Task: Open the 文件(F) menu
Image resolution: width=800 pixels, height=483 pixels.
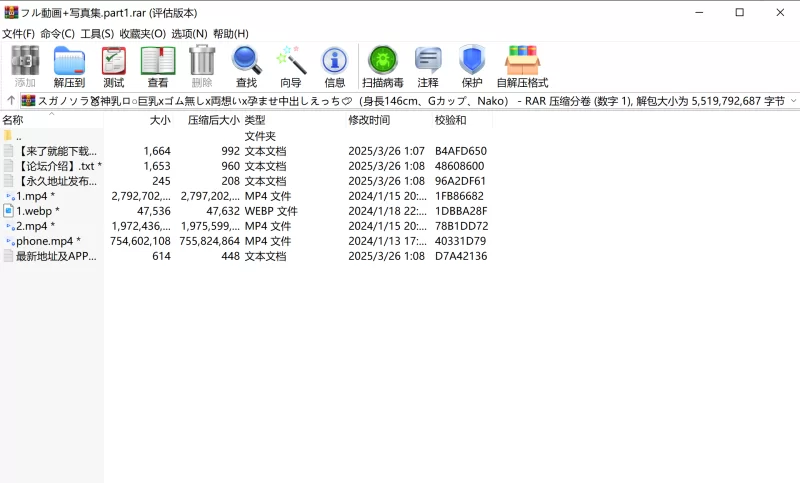Action: click(18, 33)
